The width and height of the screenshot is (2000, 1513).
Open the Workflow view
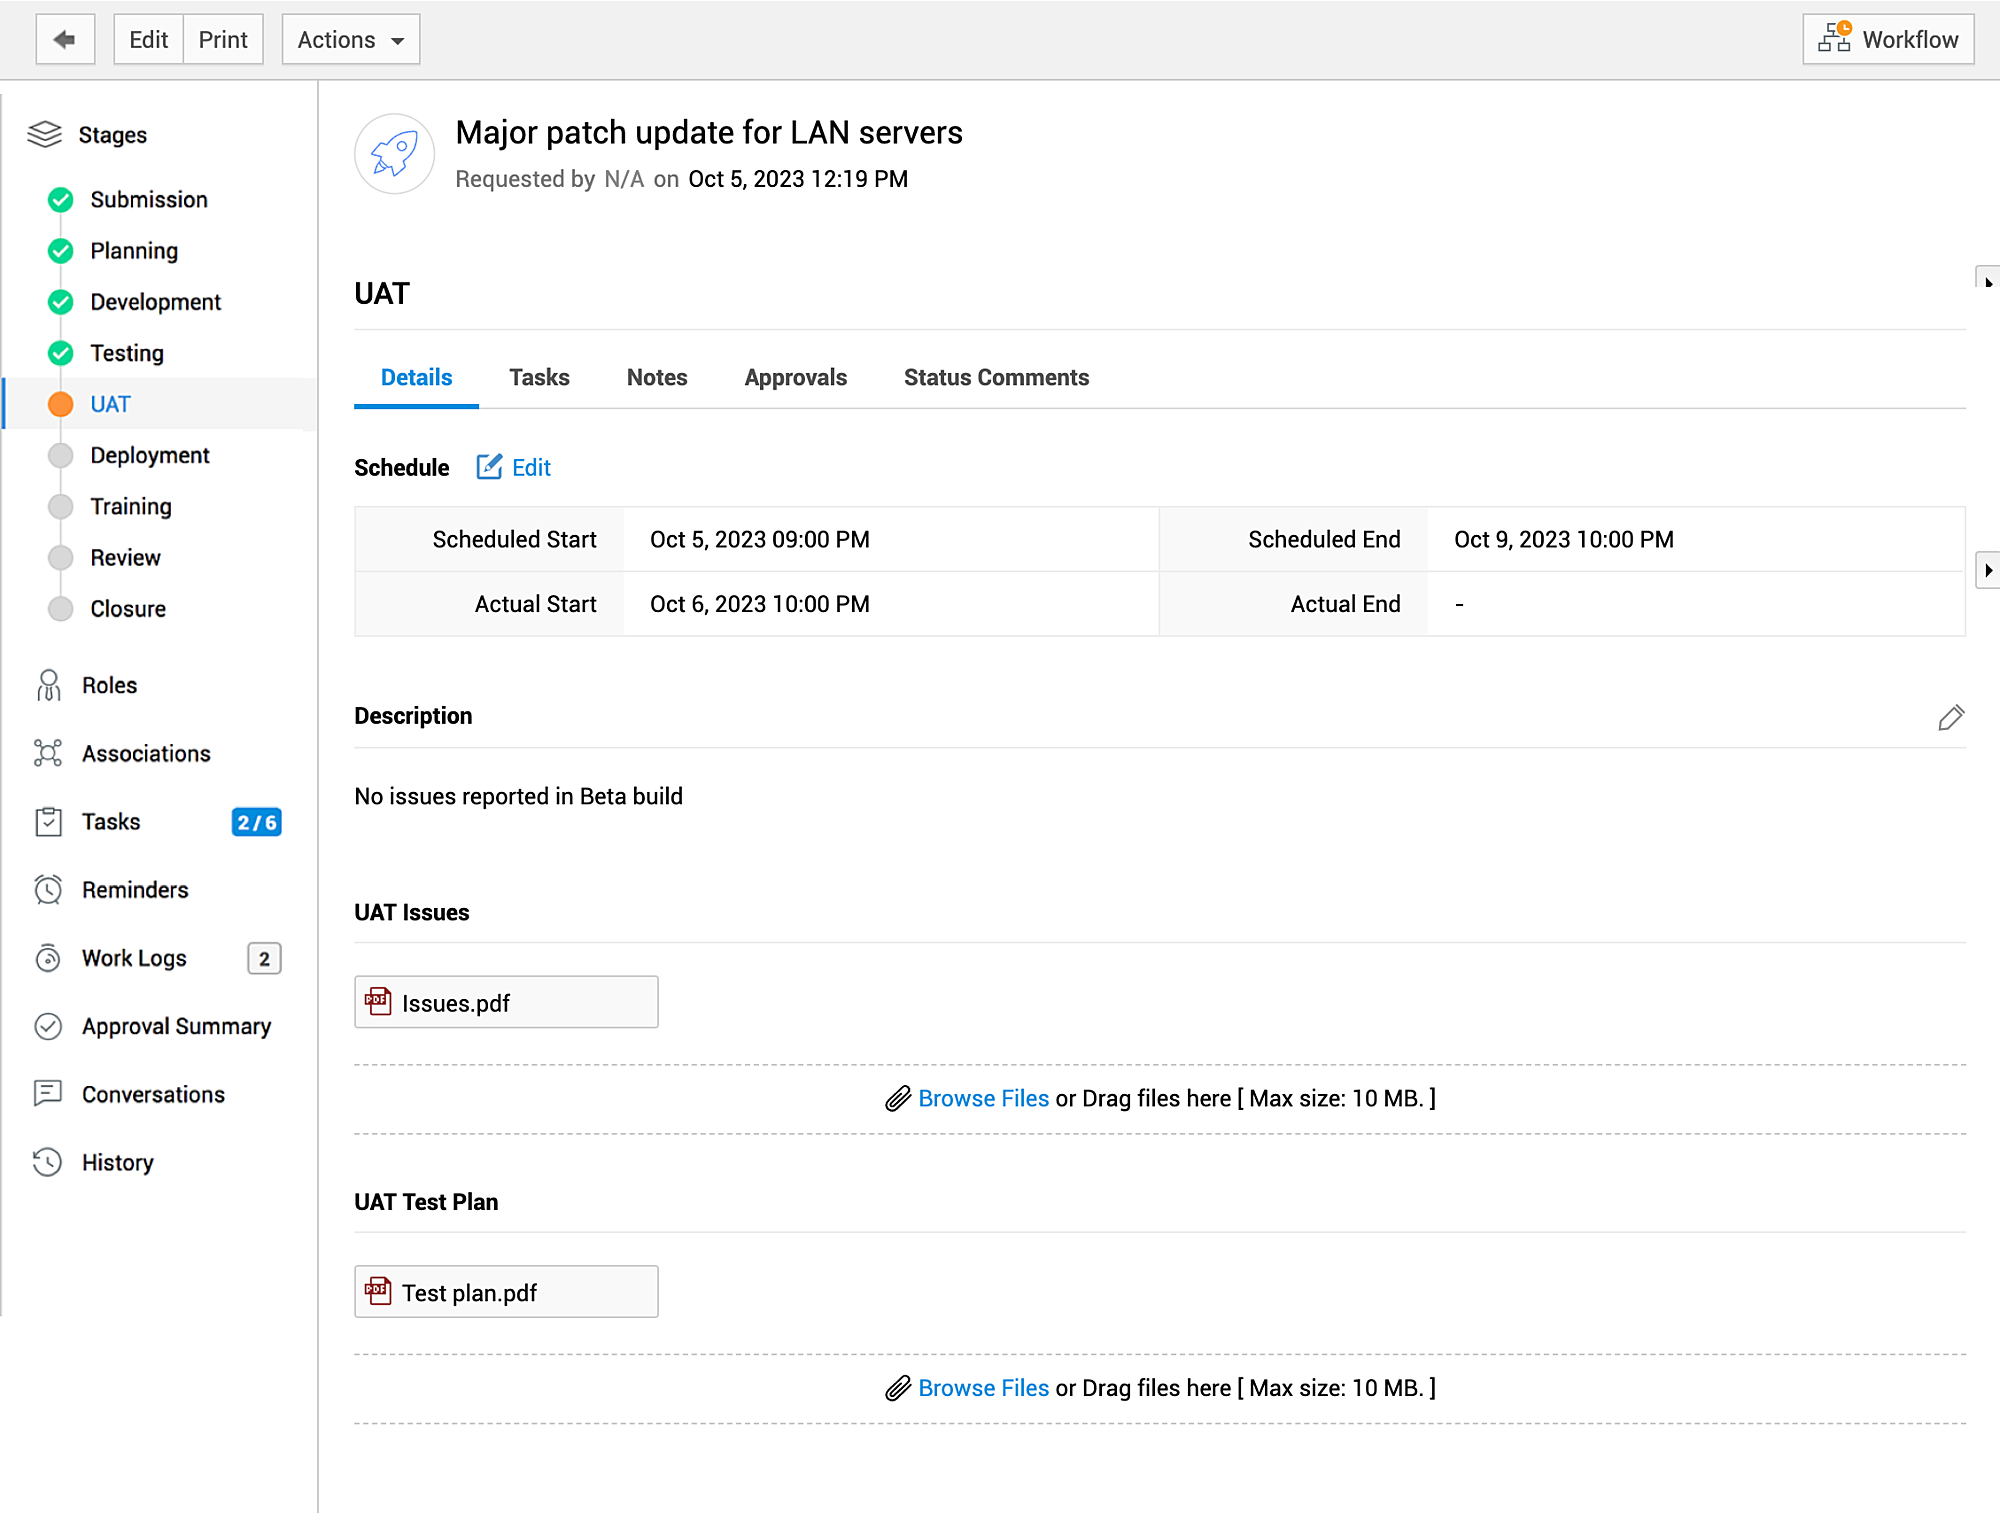[x=1887, y=40]
